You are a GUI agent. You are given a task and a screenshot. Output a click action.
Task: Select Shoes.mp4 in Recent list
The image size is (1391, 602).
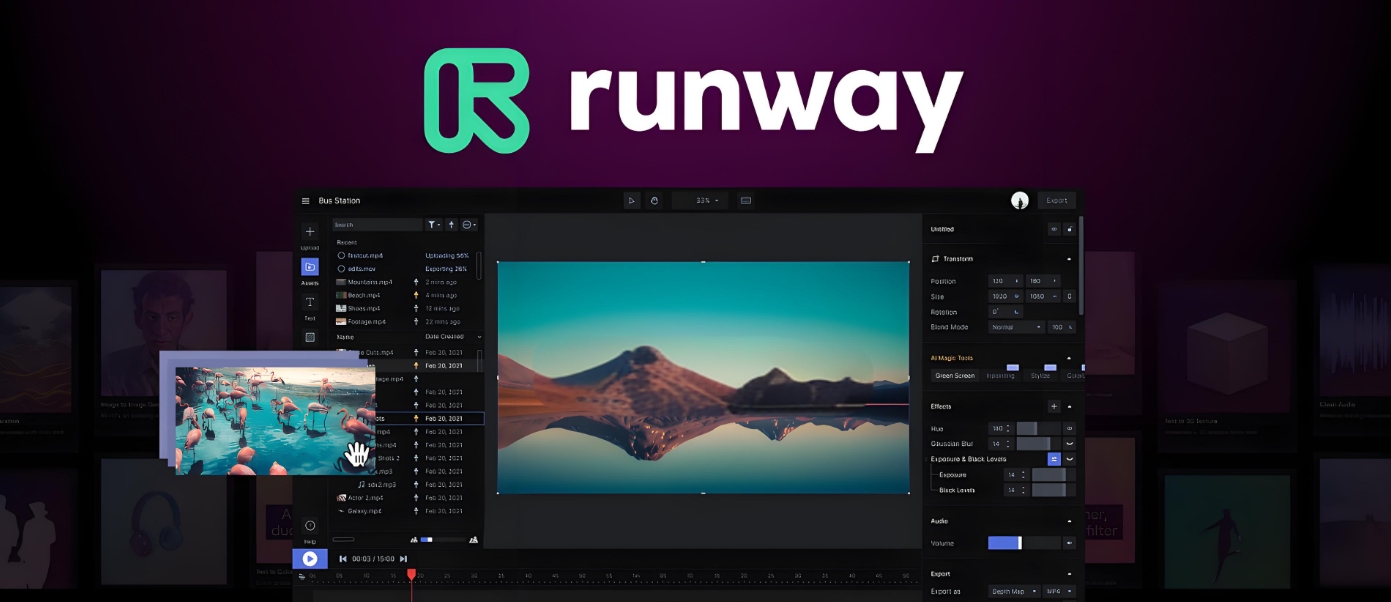(358, 308)
